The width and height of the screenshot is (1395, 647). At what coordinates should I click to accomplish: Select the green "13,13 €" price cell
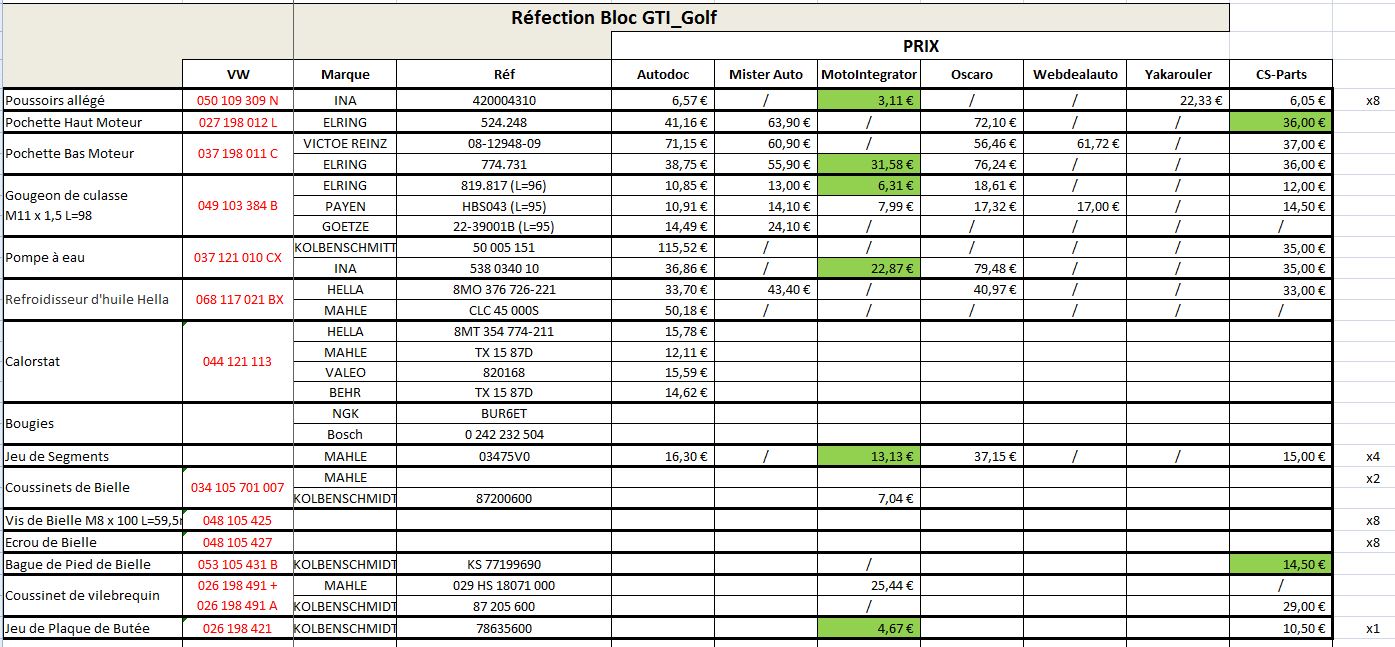(x=869, y=456)
